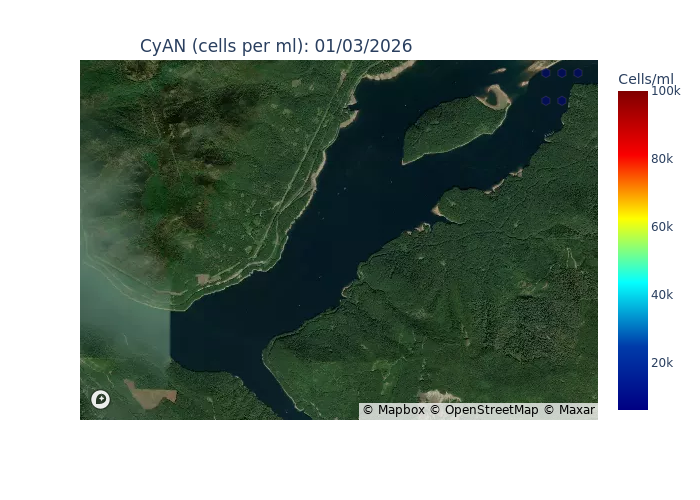Select the top-right blue hexagon marker
Screen dimensions: 700x500
click(578, 73)
